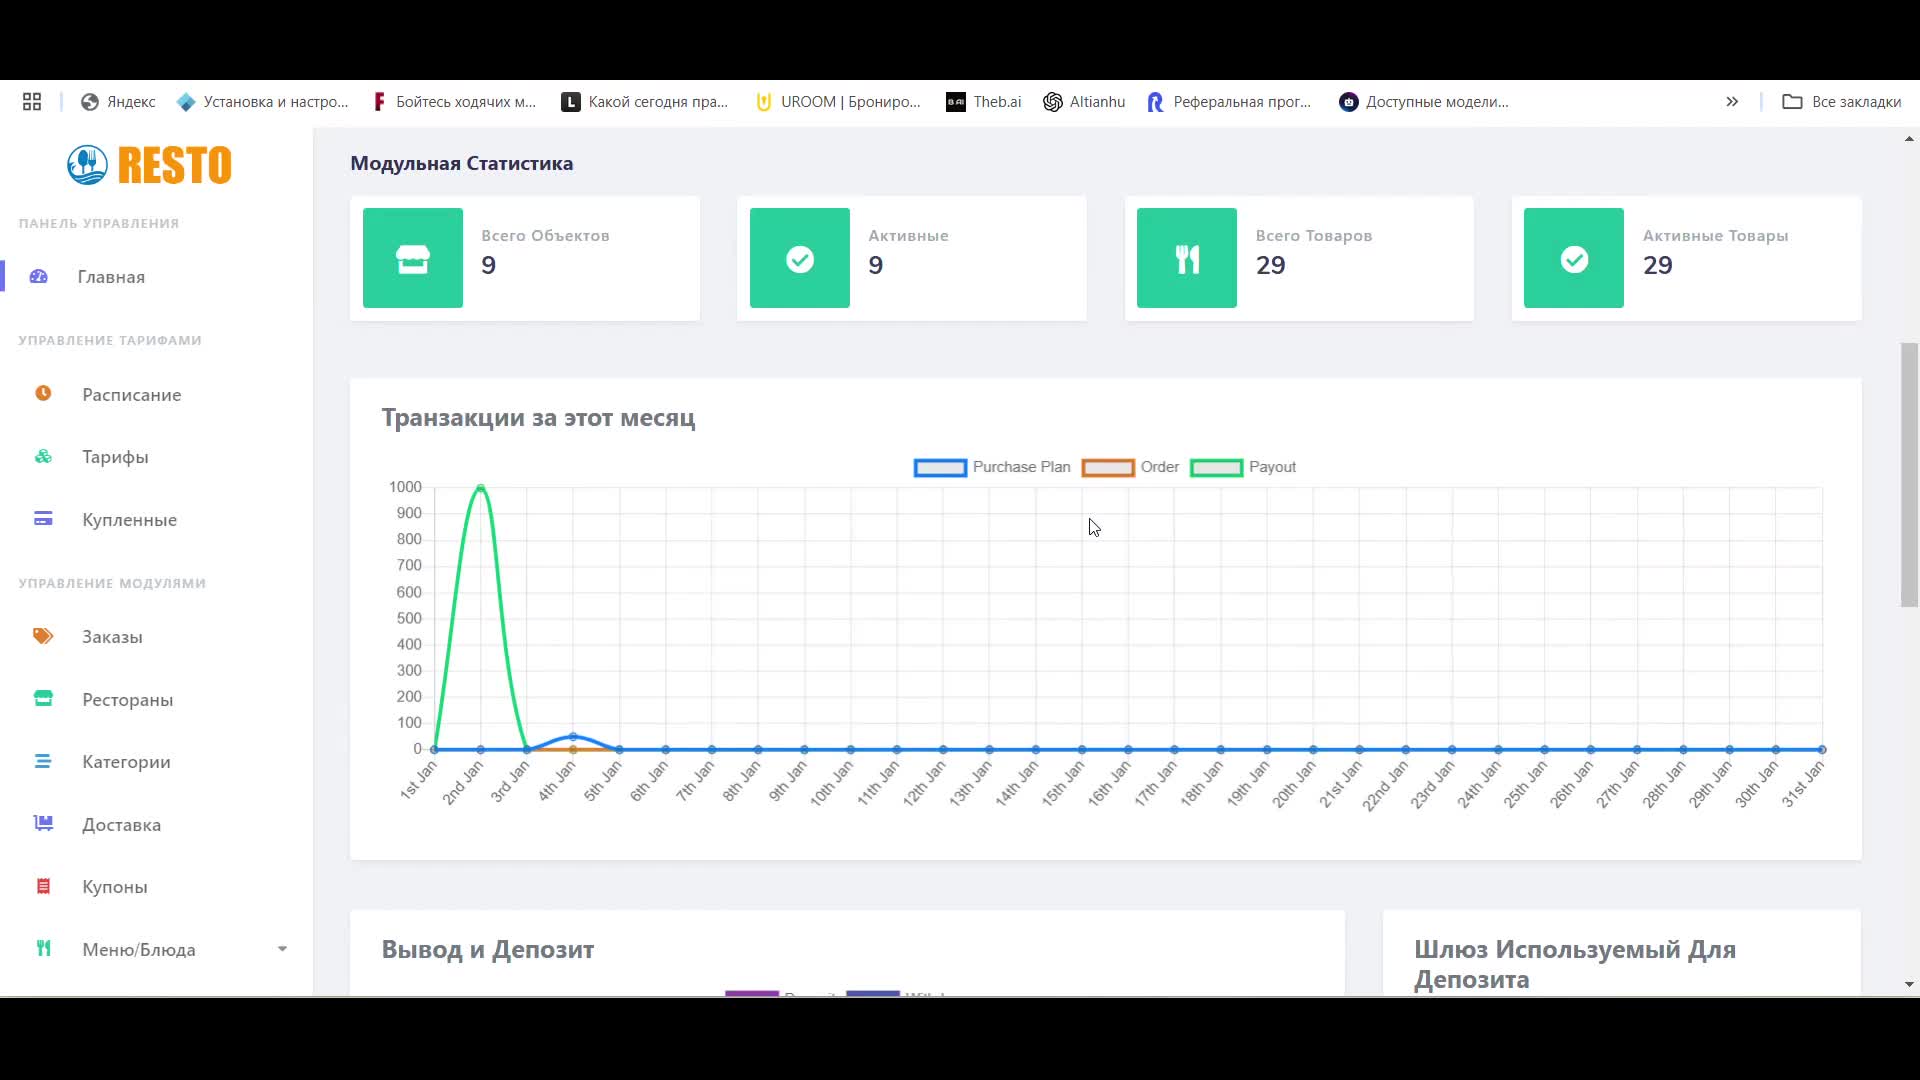Click the Купленные card icon
The image size is (1920, 1080).
click(x=43, y=519)
